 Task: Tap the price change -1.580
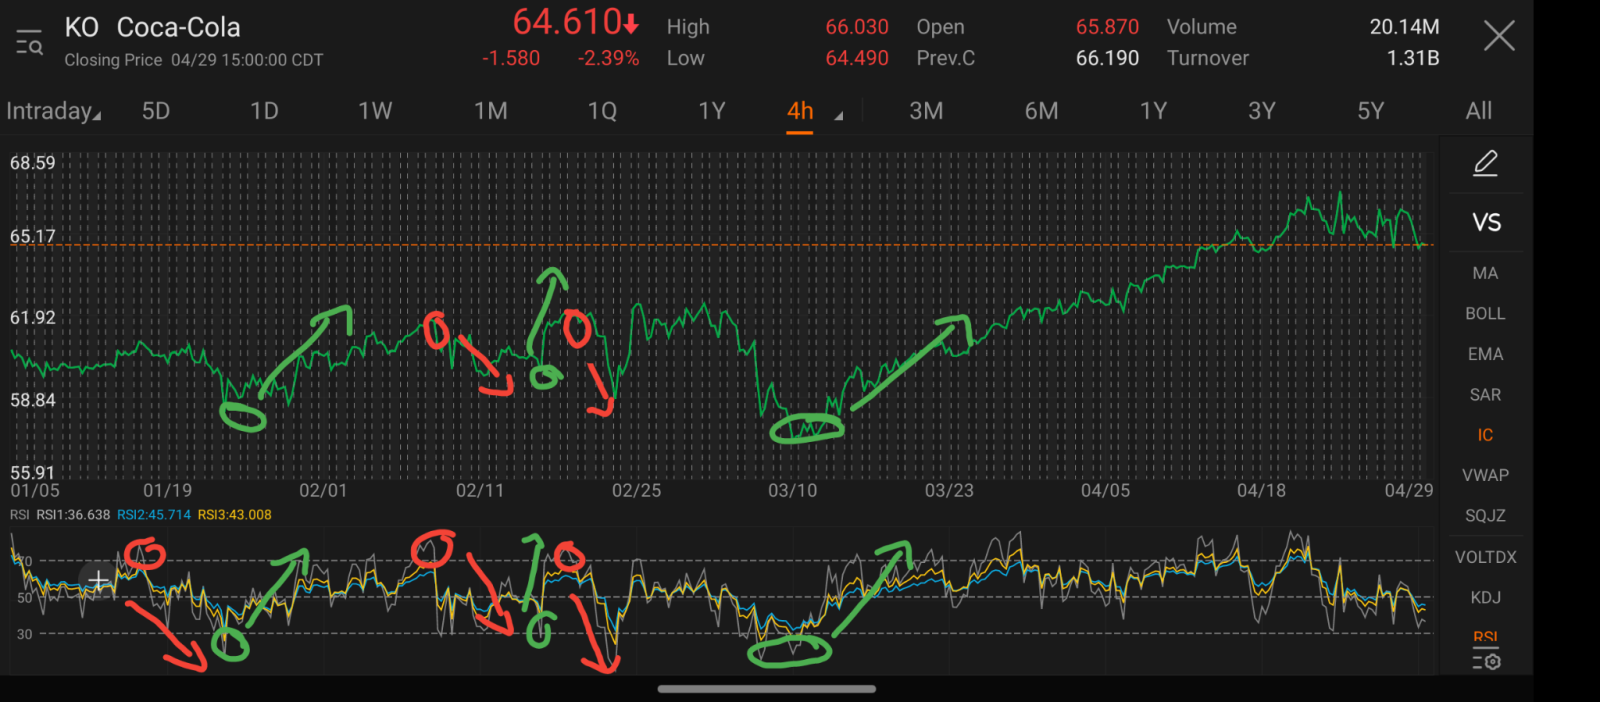click(x=511, y=58)
